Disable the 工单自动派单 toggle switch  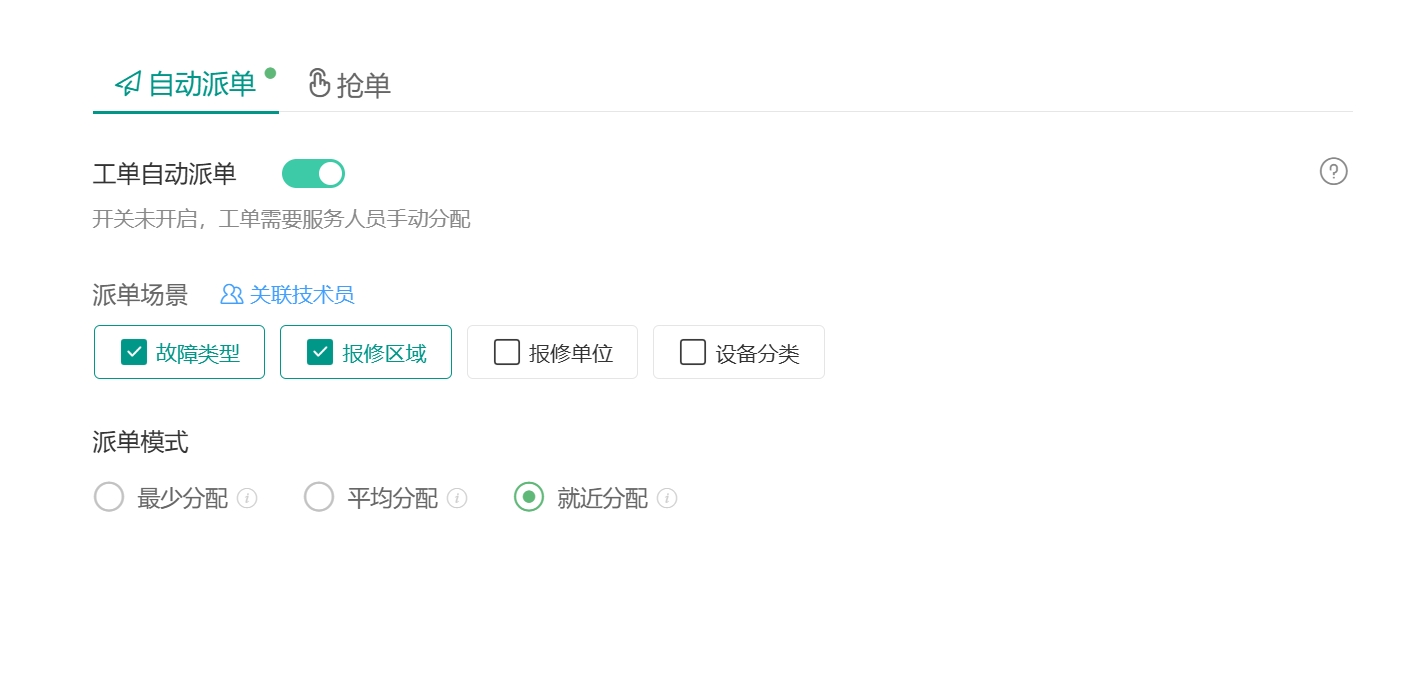pos(313,173)
